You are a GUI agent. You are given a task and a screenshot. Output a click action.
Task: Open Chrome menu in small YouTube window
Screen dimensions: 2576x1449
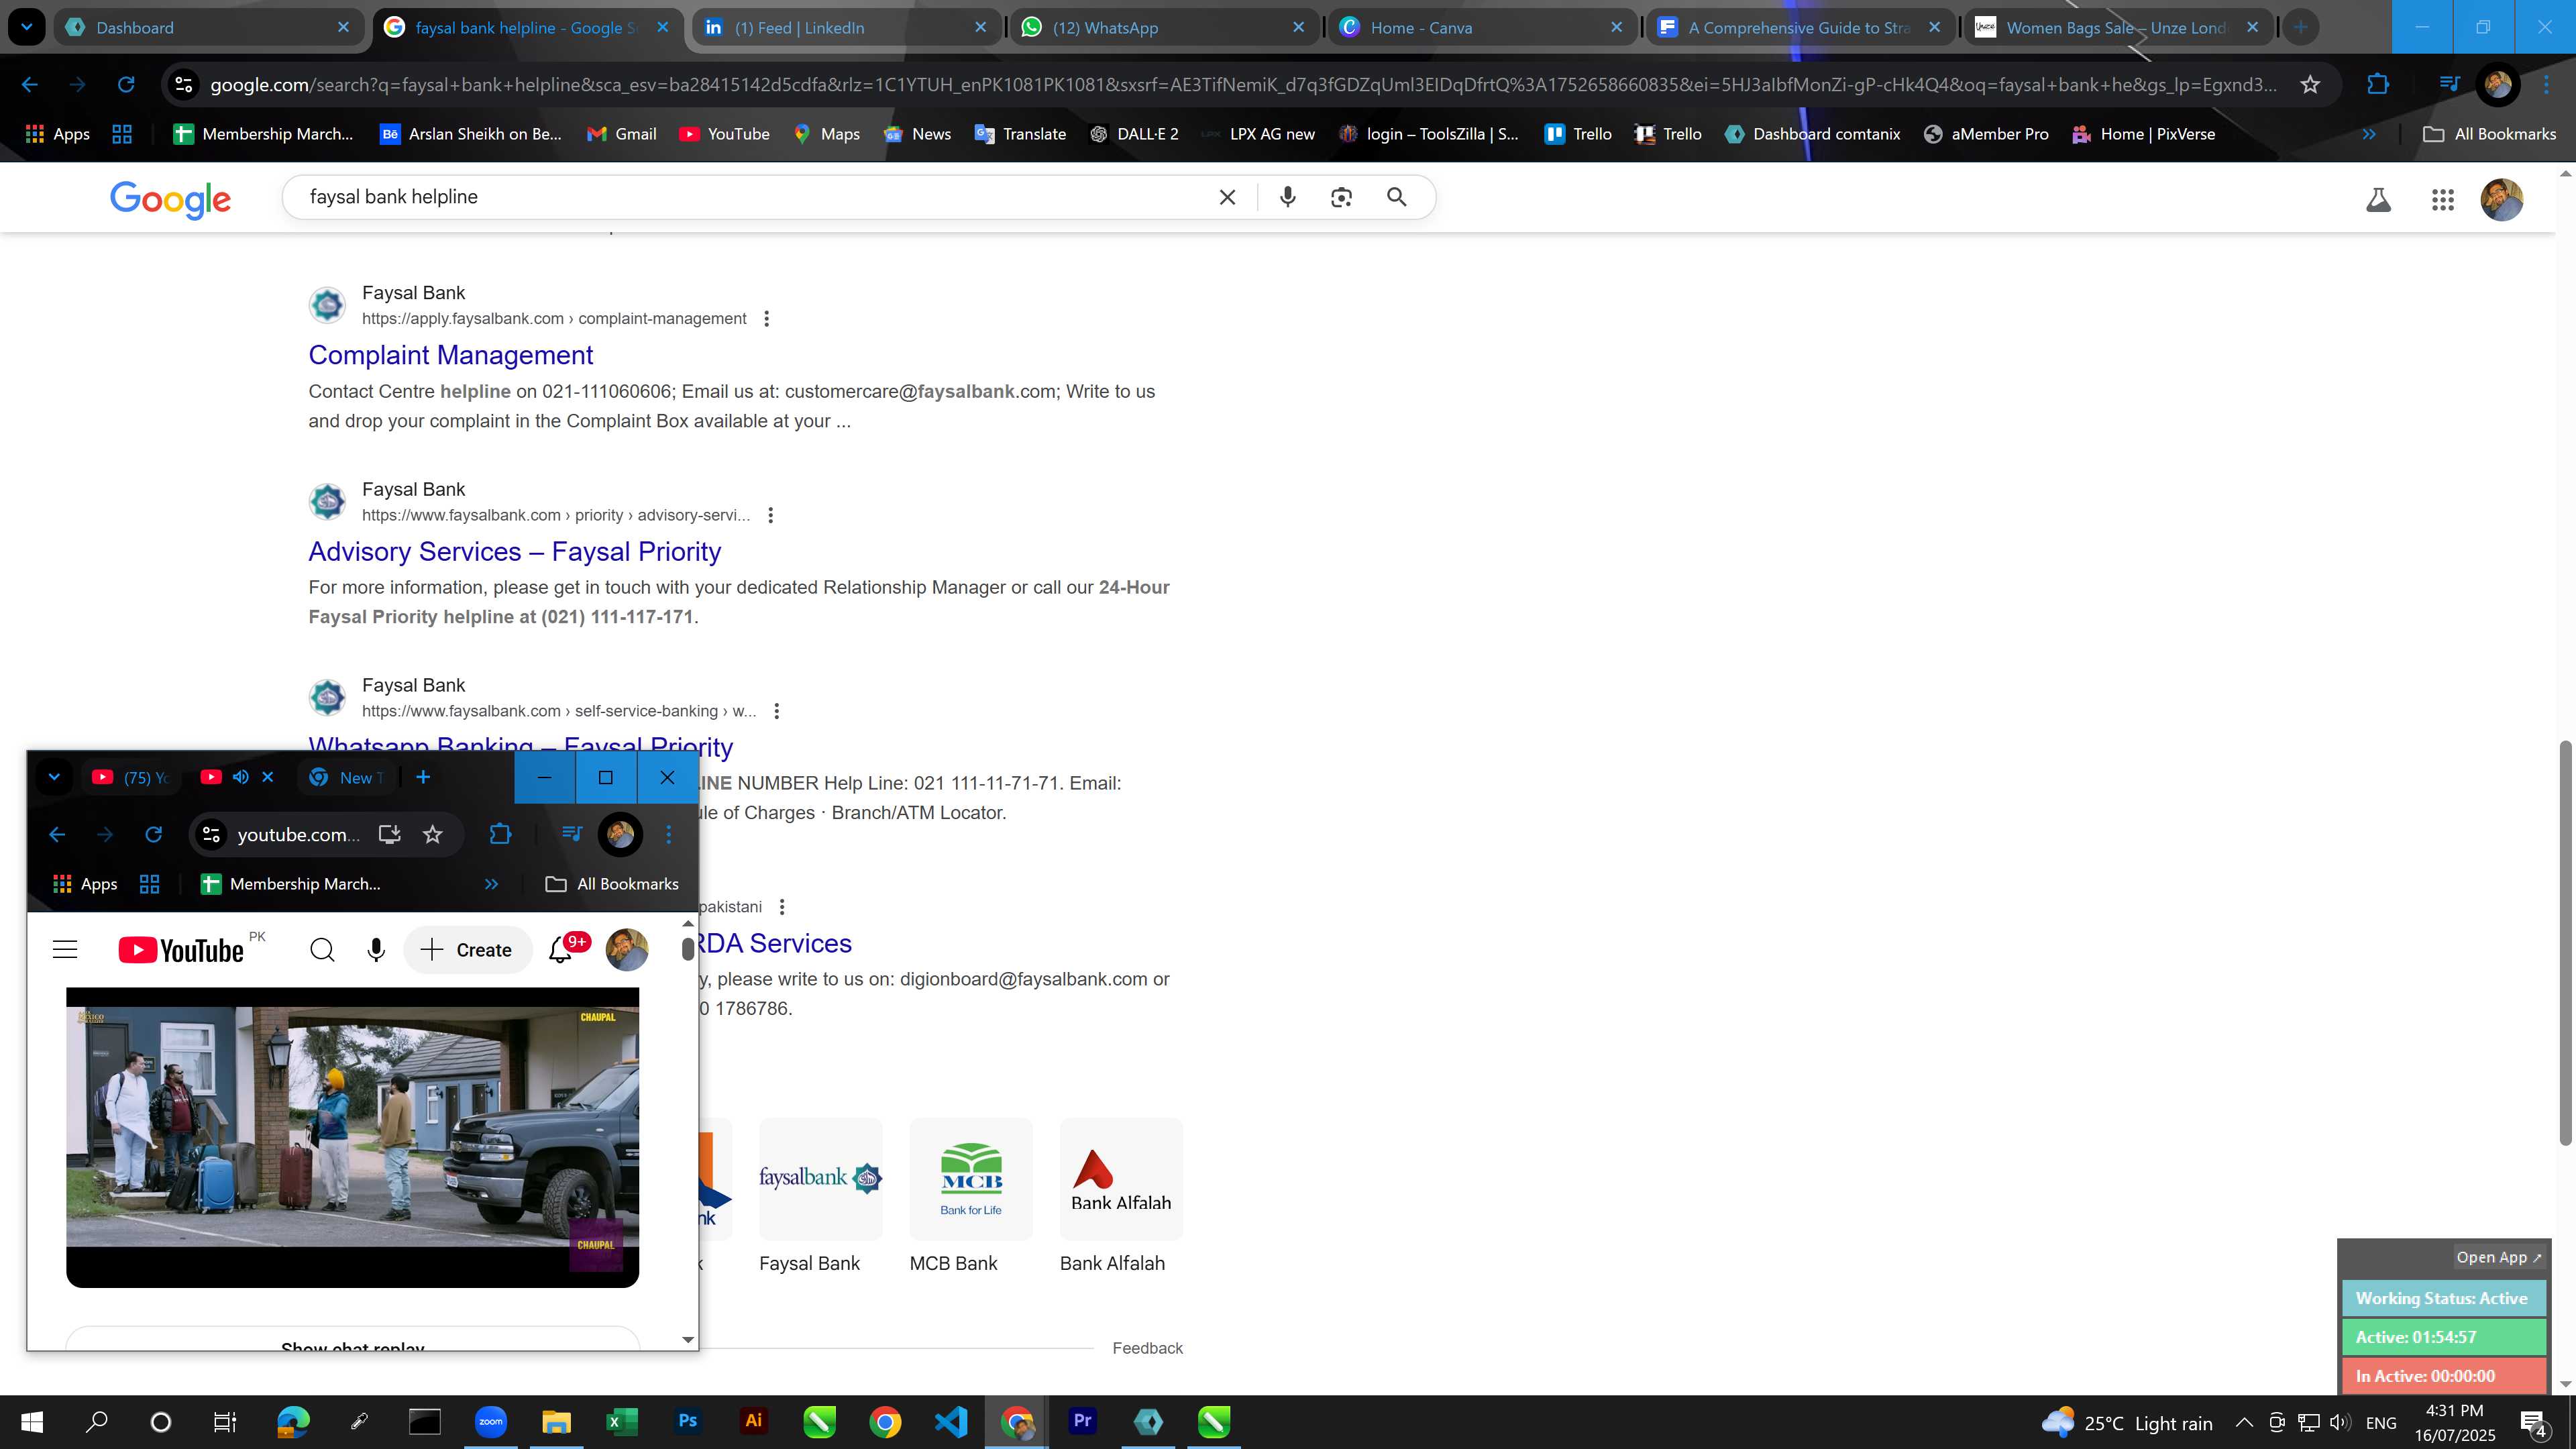pos(669,834)
